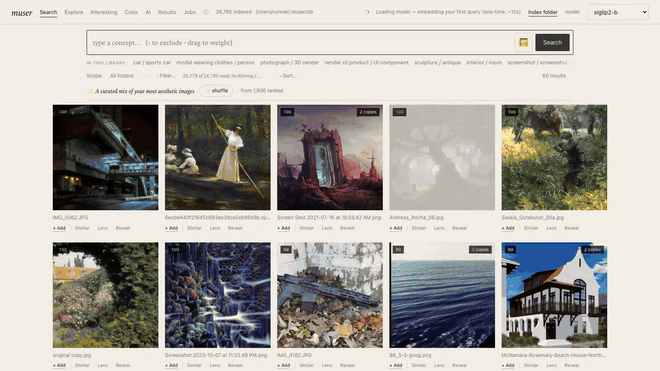Open the siglip2-b model dropdown
Viewport: 660px width, 371px height.
click(x=618, y=12)
